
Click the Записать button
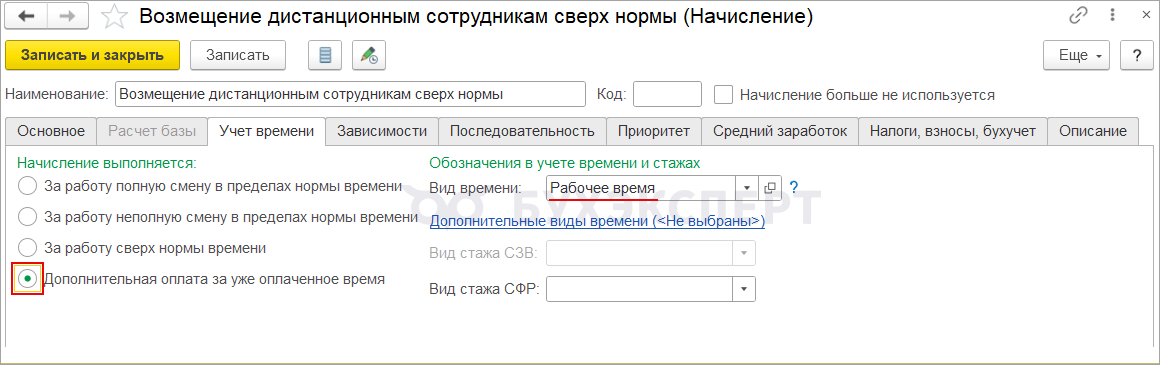pos(238,55)
